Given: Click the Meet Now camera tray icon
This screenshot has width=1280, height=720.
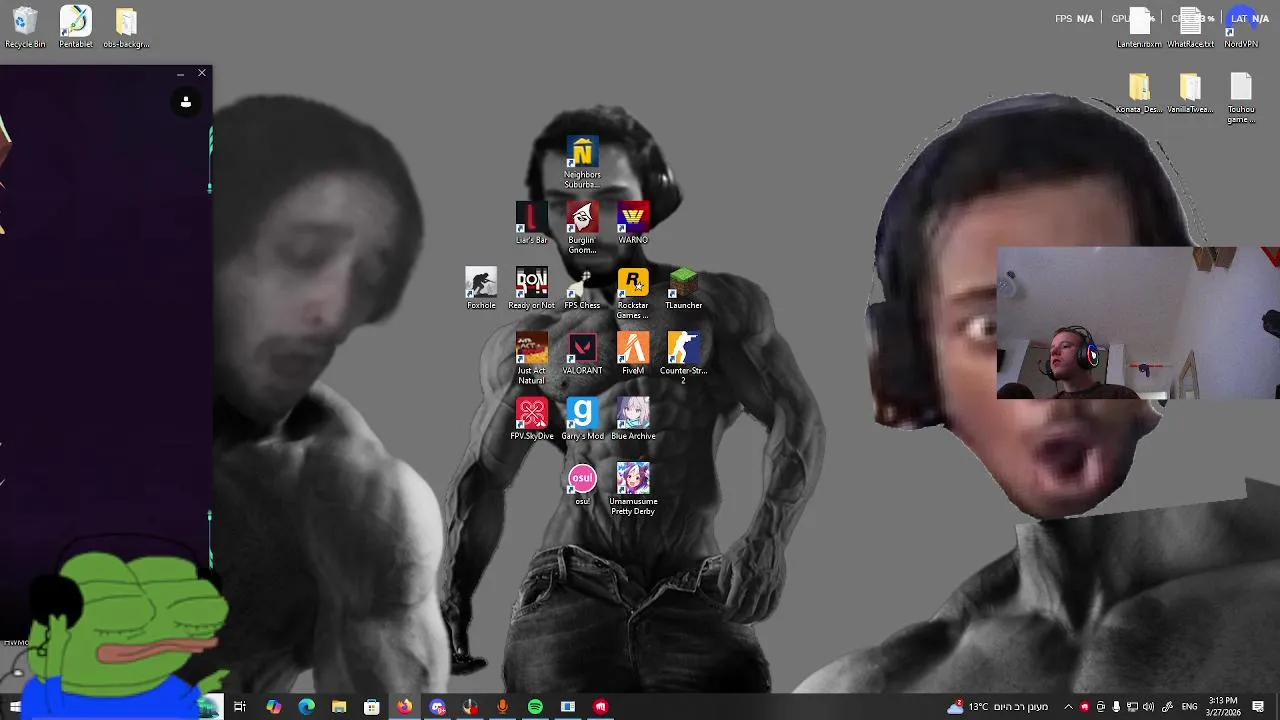Looking at the screenshot, I should (1100, 707).
